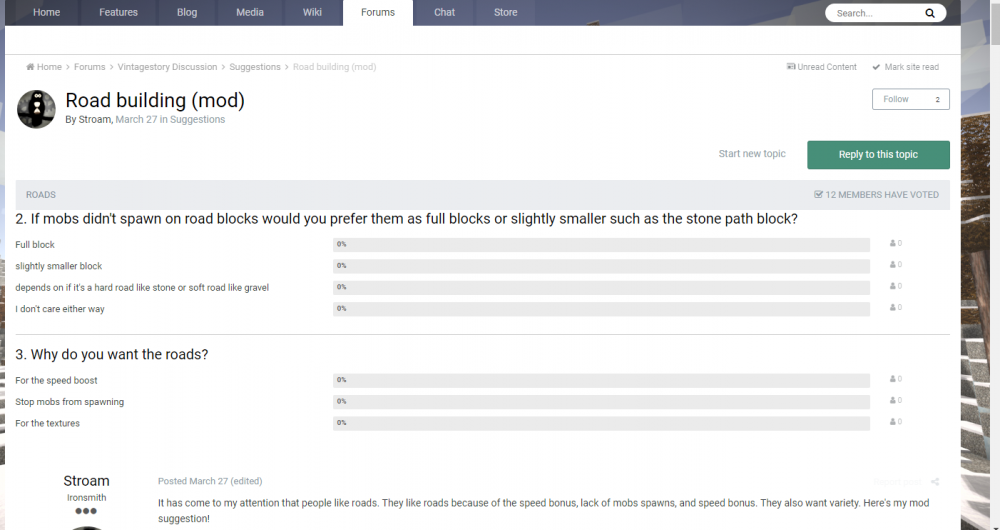
Task: Click the Unread Content icon
Action: 791,67
